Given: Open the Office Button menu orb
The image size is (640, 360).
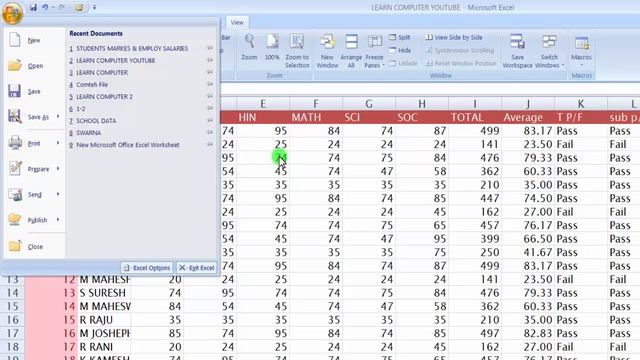Looking at the screenshot, I should (x=12, y=12).
